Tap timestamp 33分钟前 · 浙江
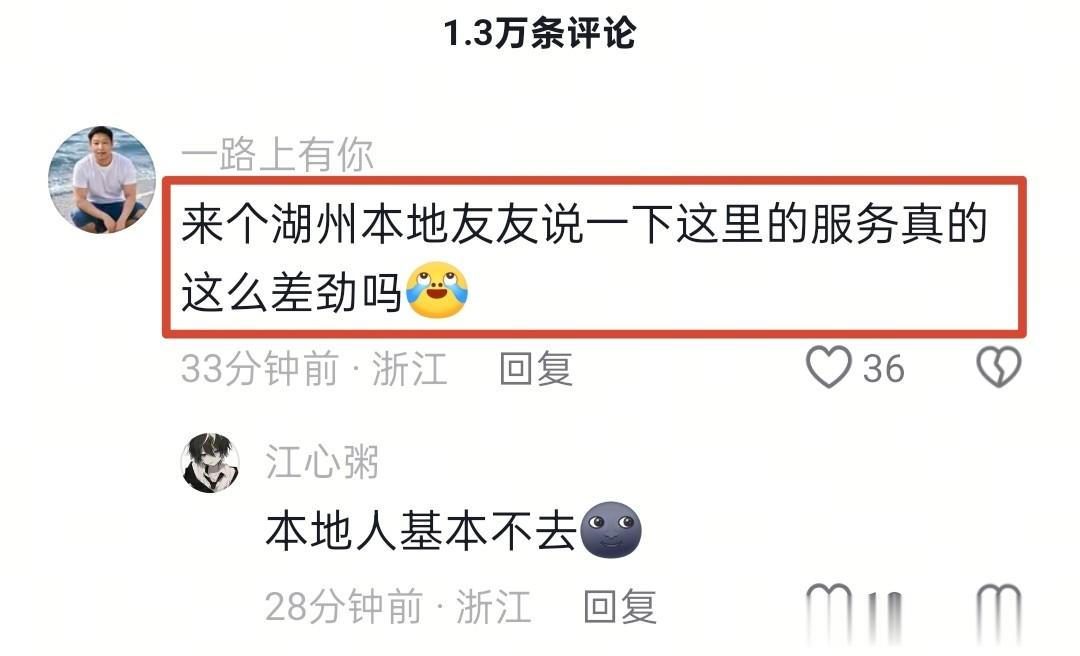 pos(314,369)
